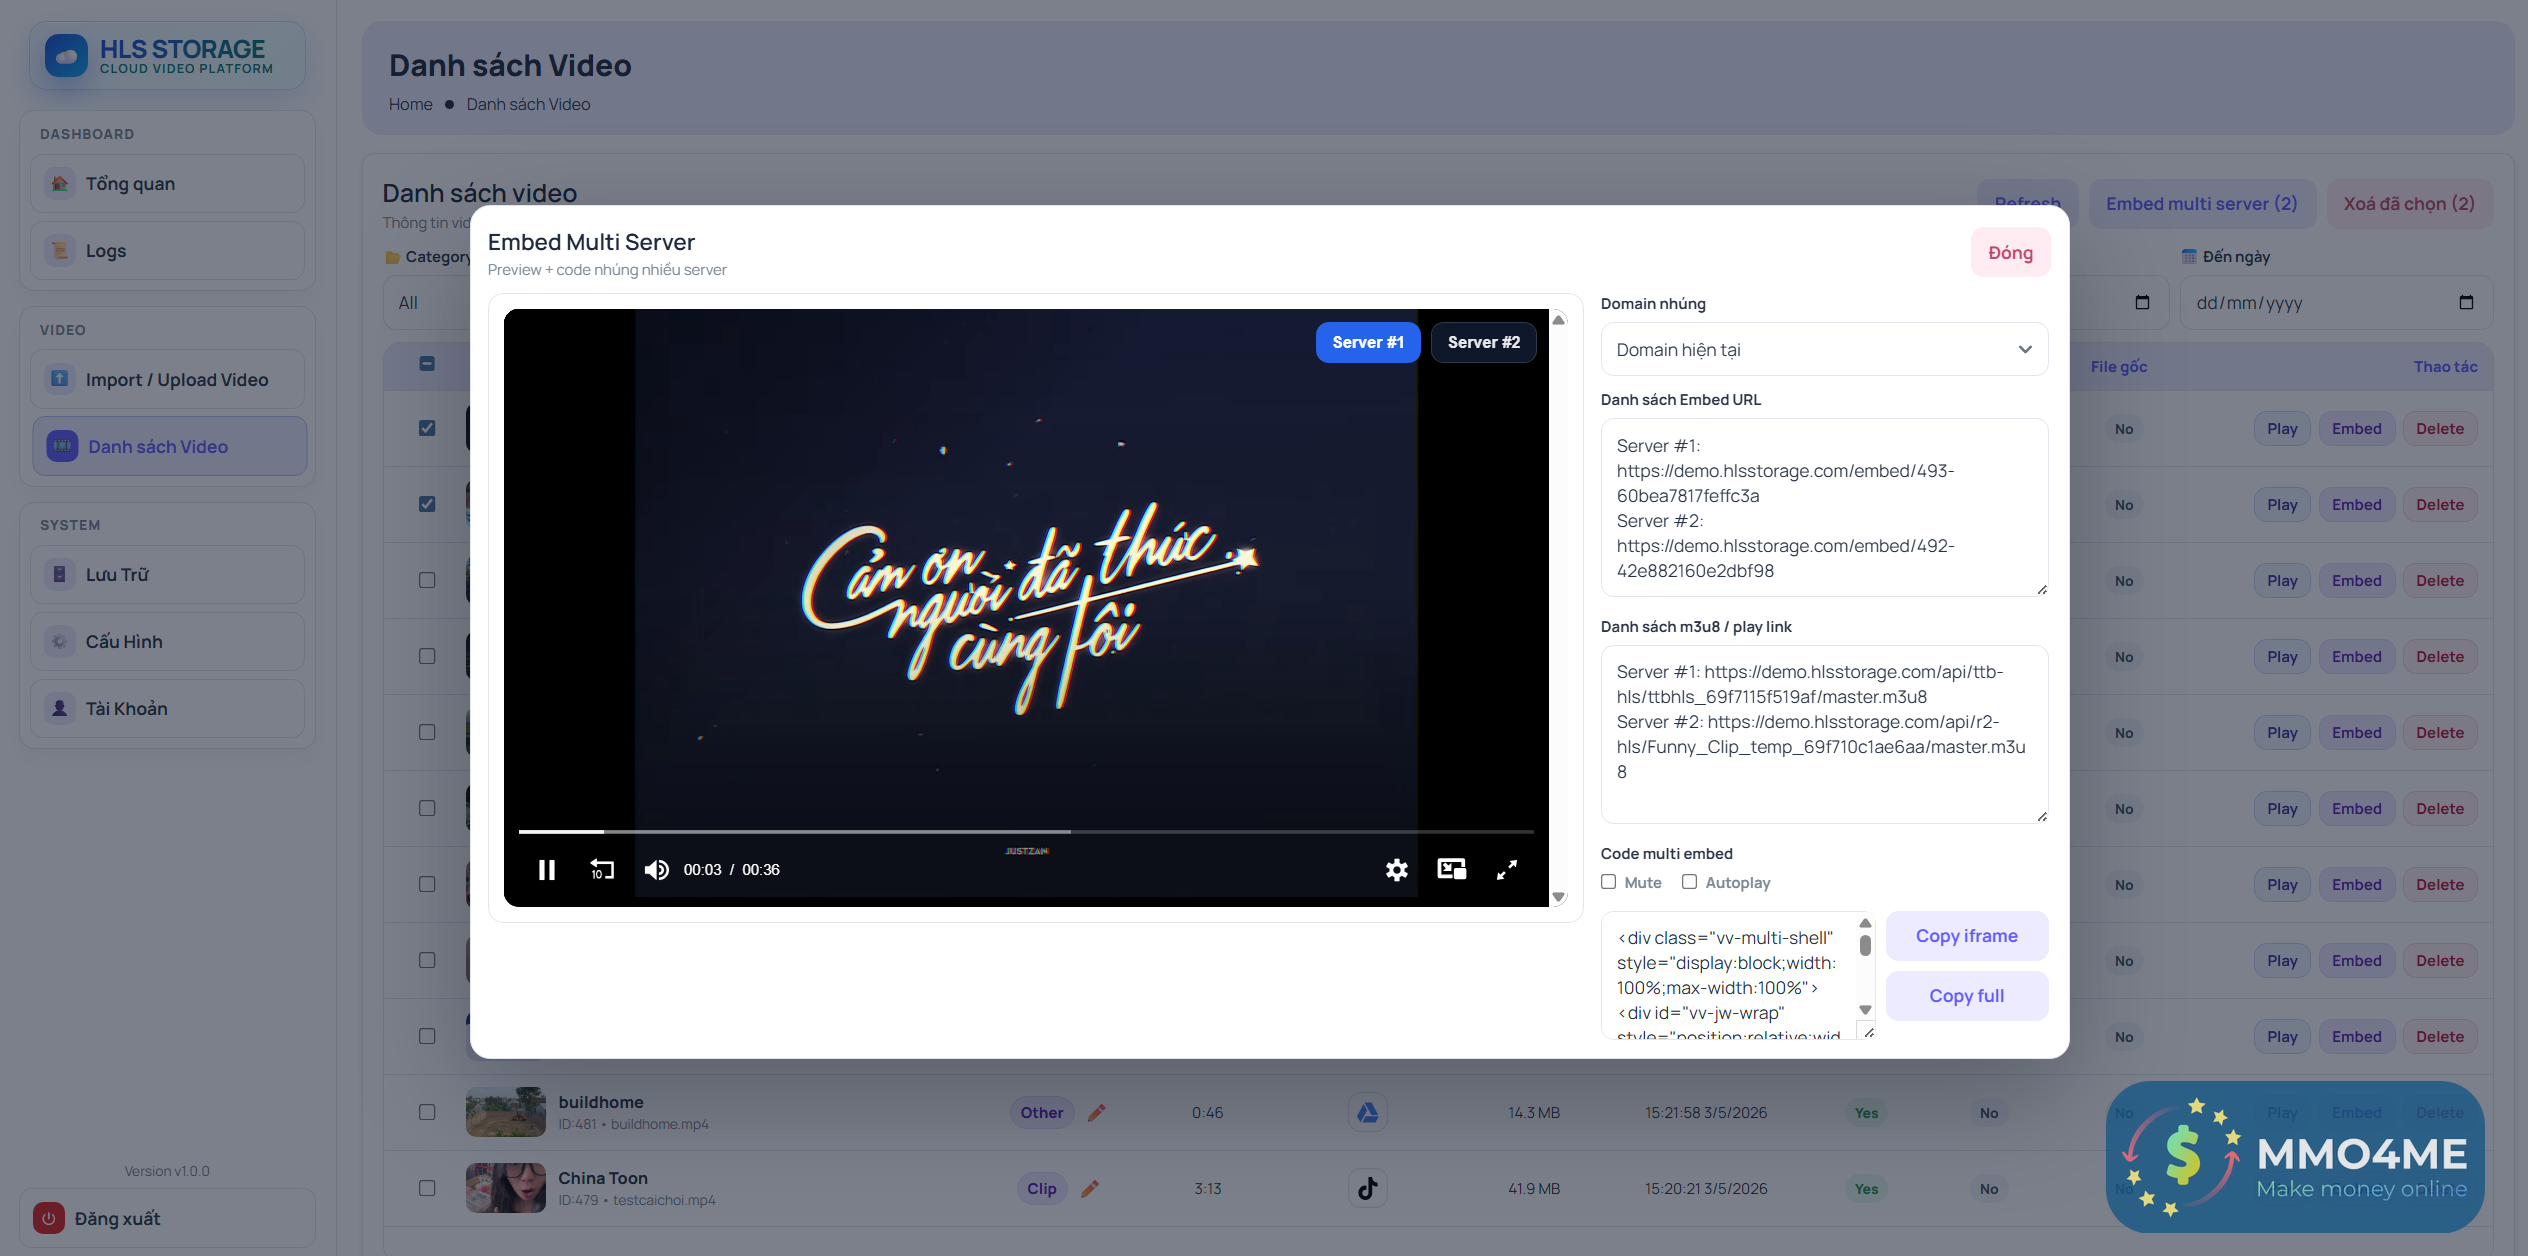Go to Import / Upload Video
The image size is (2528, 1256).
[168, 379]
